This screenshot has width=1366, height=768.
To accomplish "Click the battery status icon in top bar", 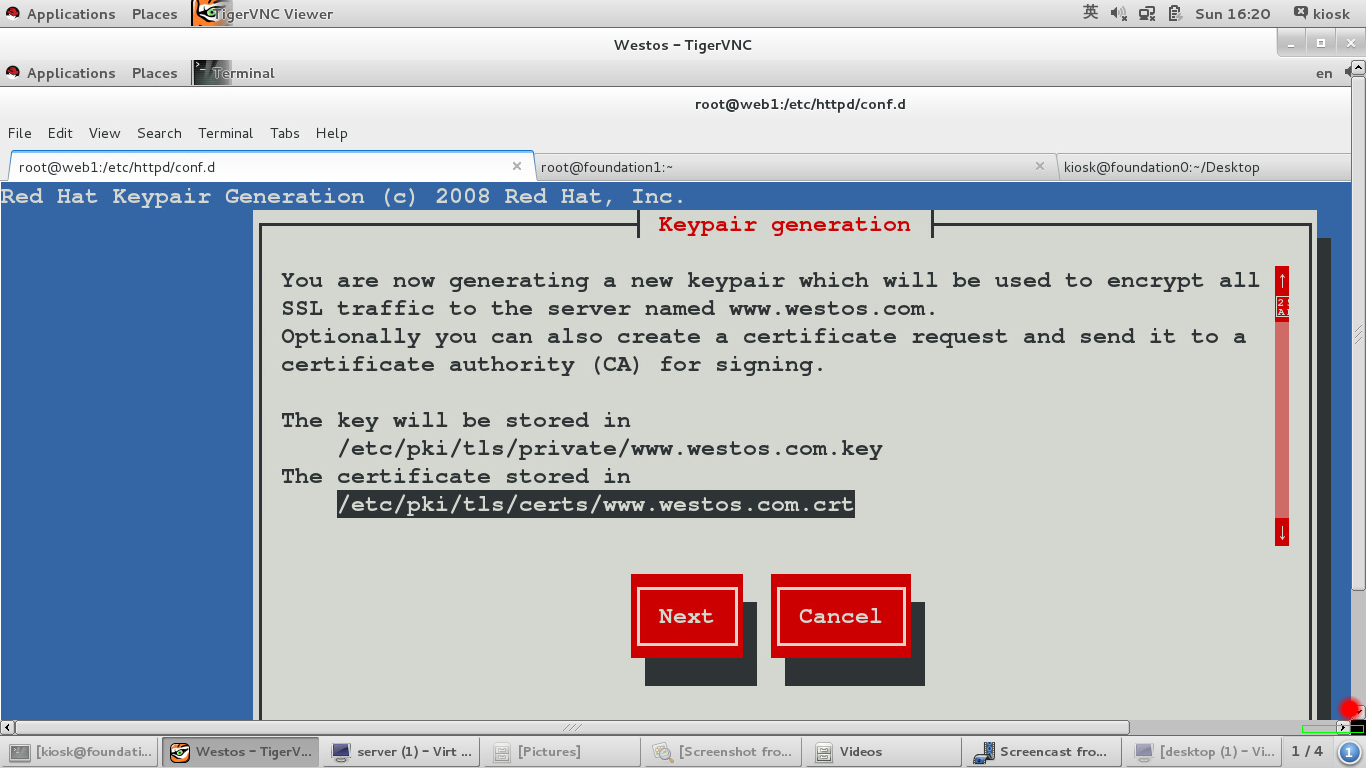I will point(1175,14).
